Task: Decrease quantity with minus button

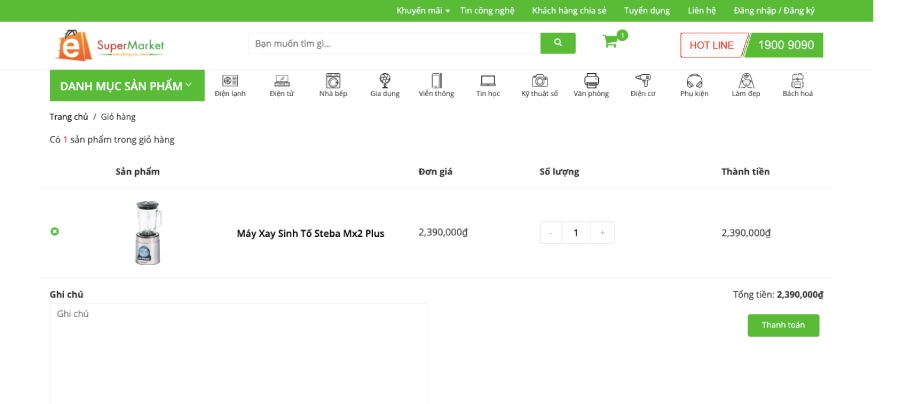Action: click(551, 233)
